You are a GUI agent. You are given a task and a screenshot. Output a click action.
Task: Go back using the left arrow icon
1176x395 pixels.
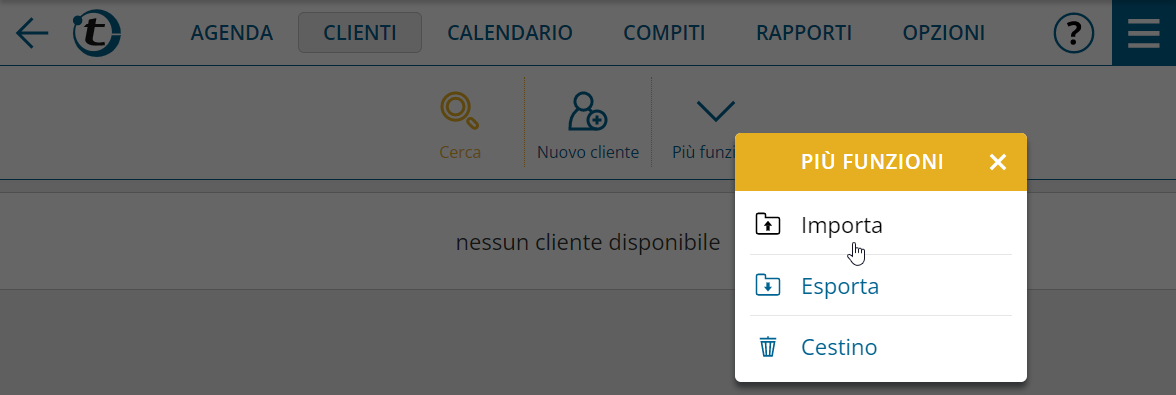click(32, 33)
